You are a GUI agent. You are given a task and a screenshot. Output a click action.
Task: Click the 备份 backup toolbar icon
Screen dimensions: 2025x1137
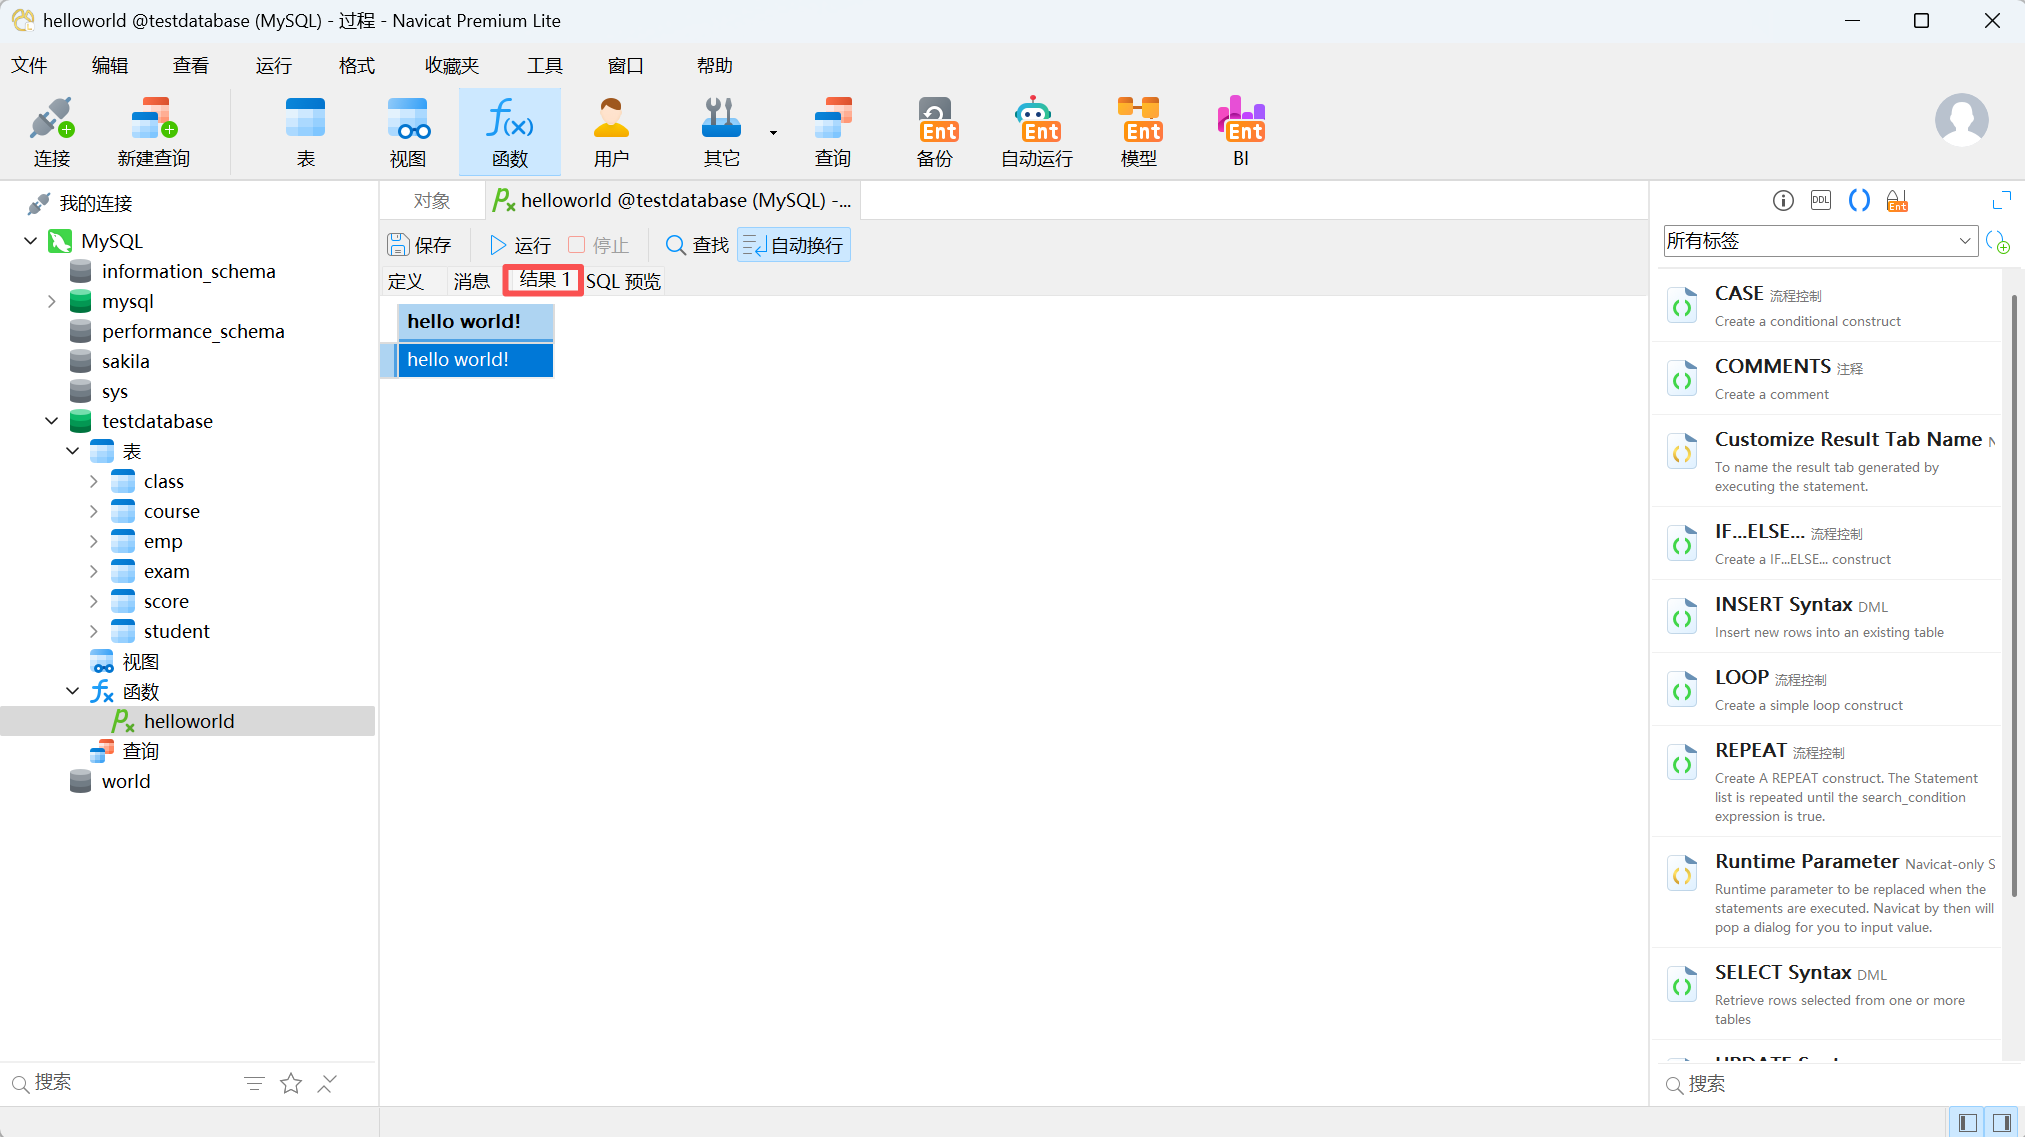935,132
